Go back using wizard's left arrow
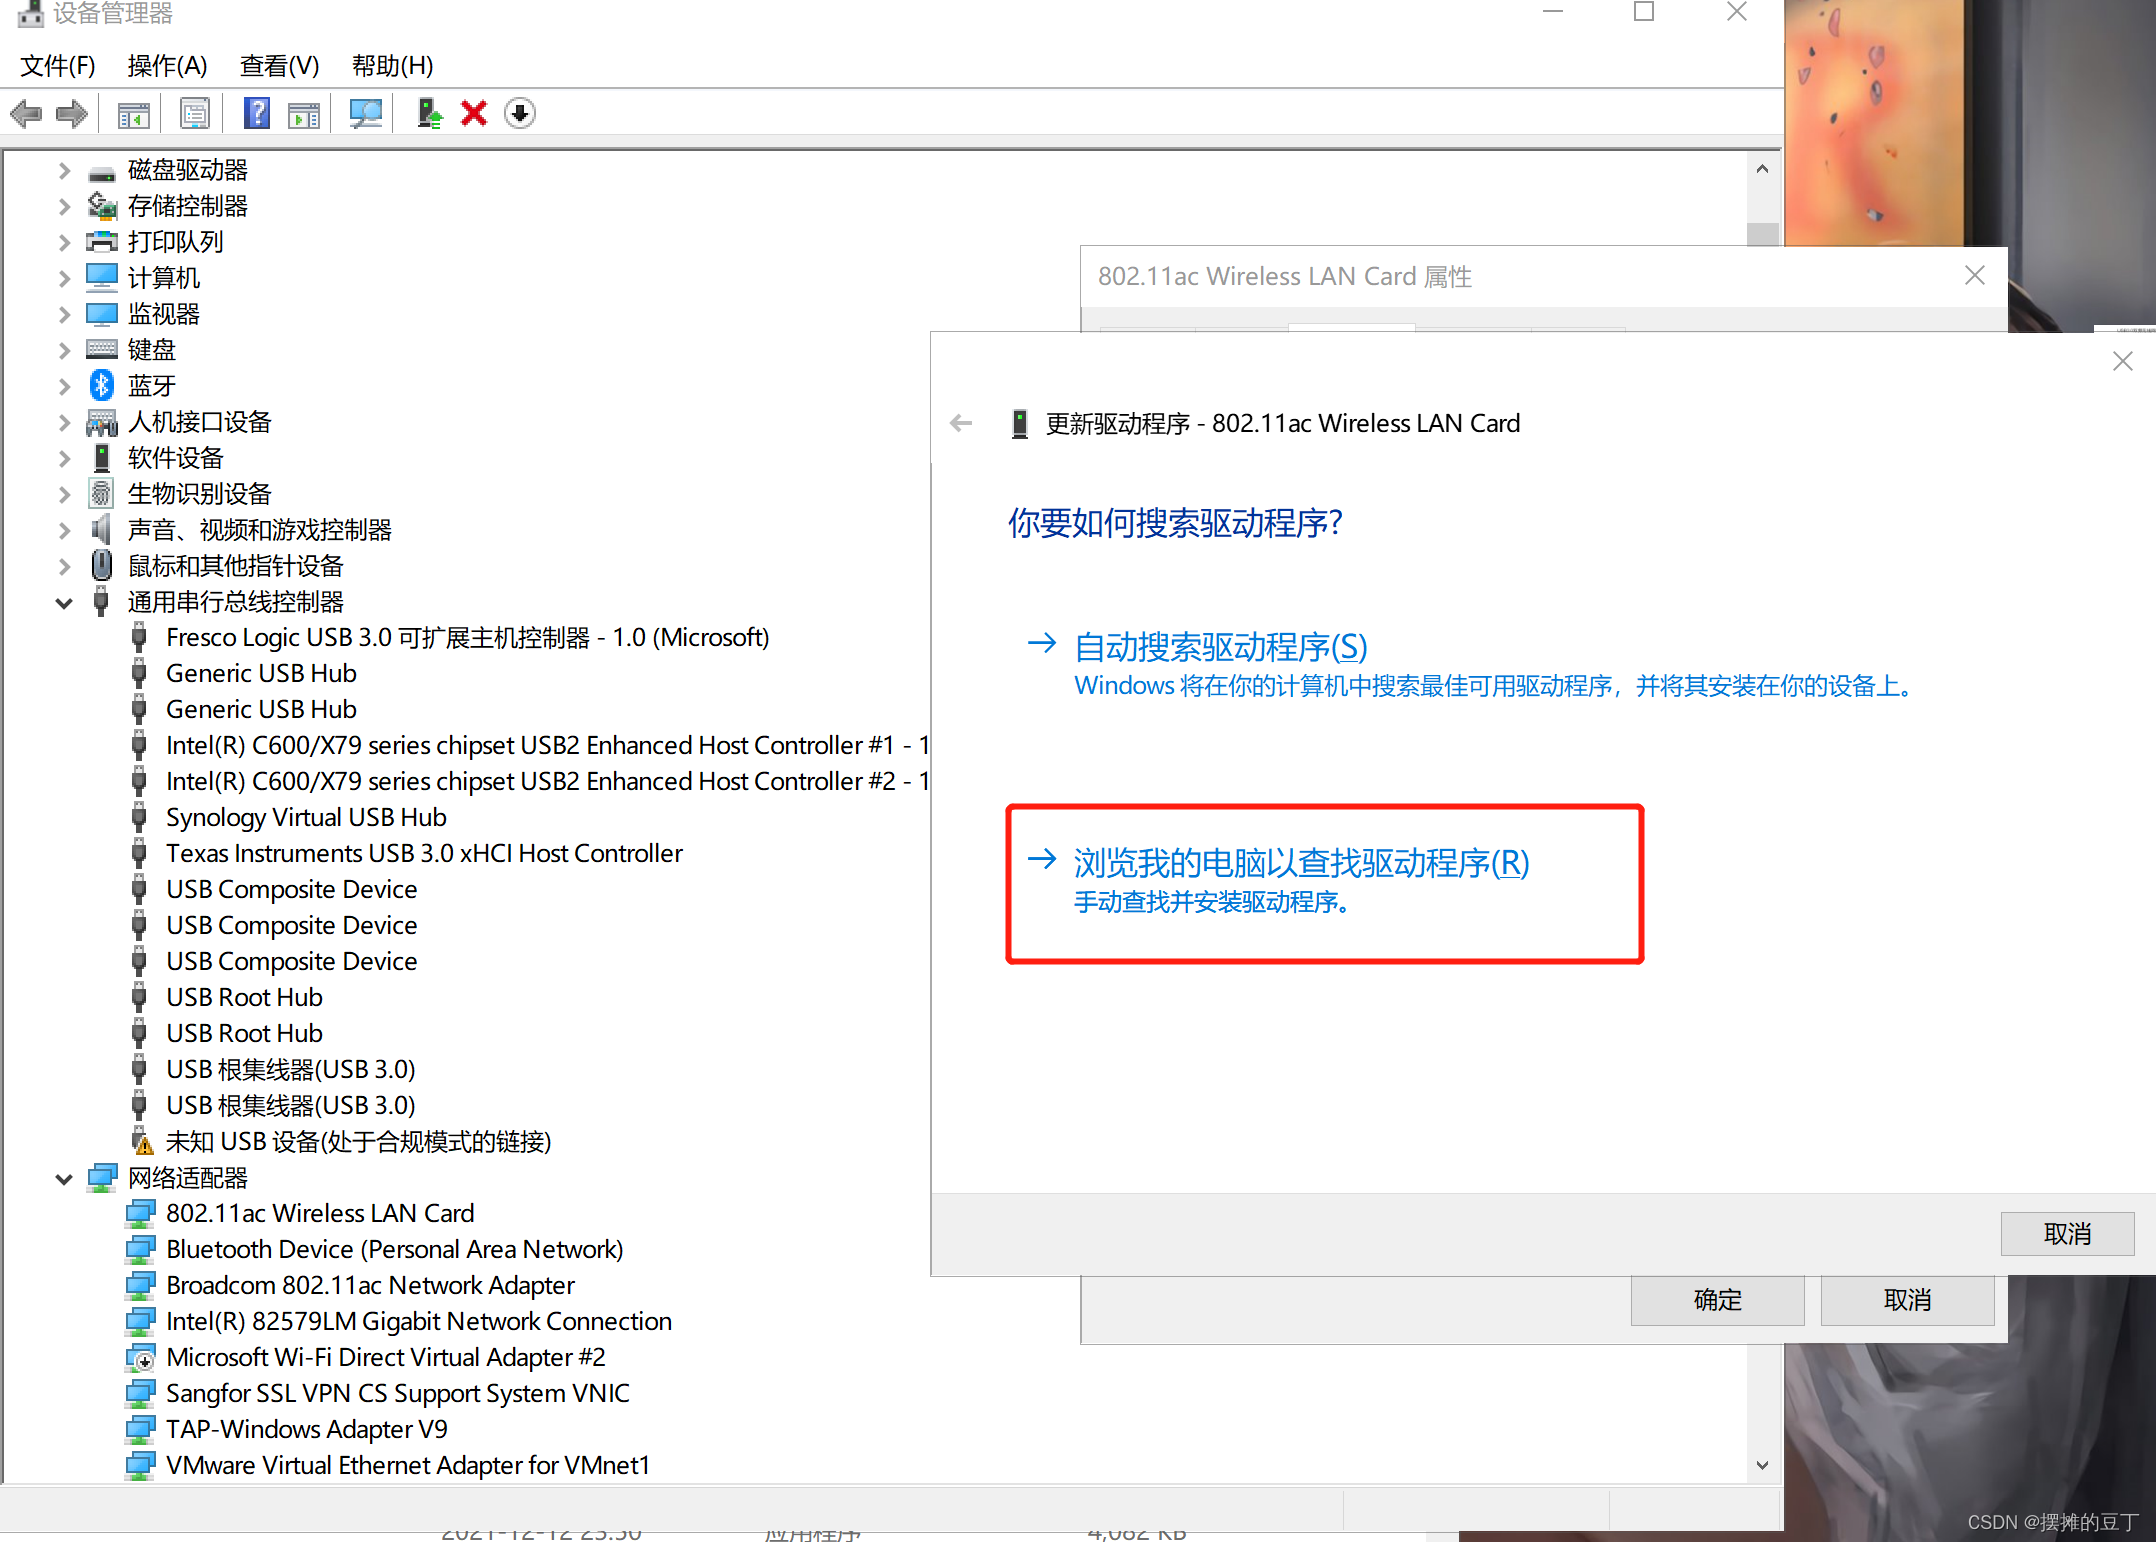The image size is (2156, 1542). [961, 424]
